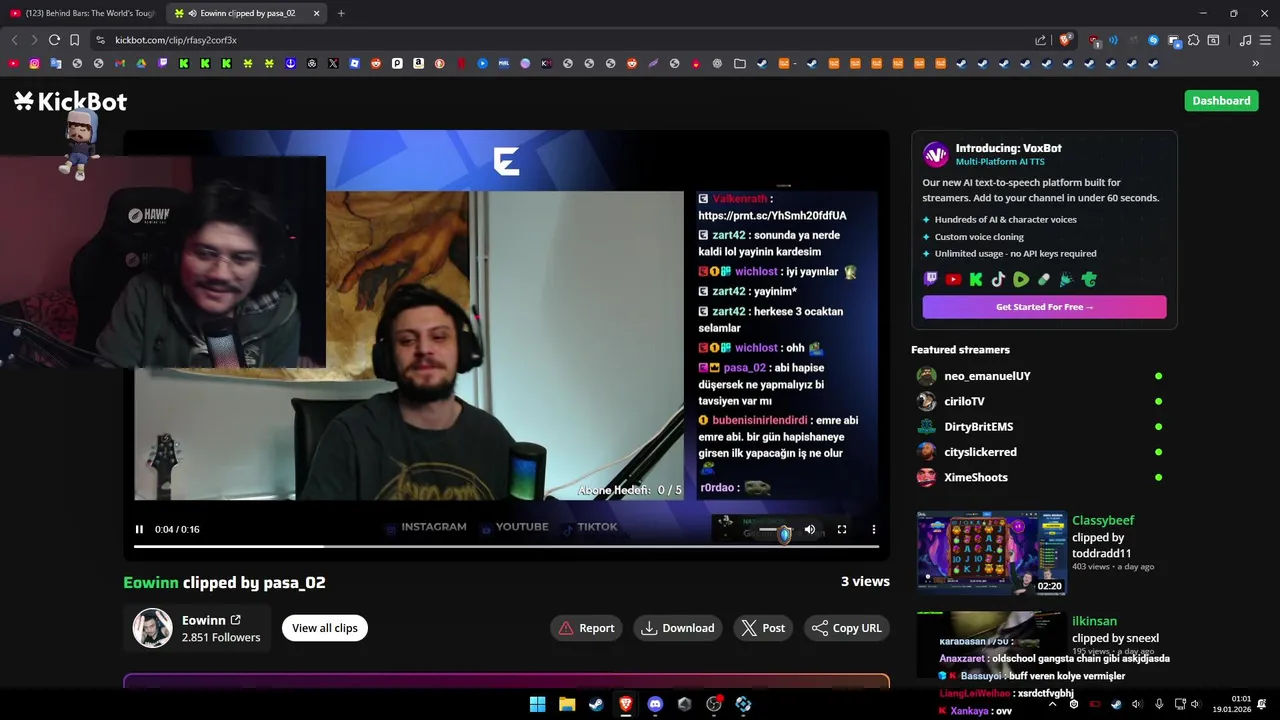Screen dimensions: 1280x720
Task: Enter fullscreen mode on video player
Action: pyautogui.click(x=842, y=529)
